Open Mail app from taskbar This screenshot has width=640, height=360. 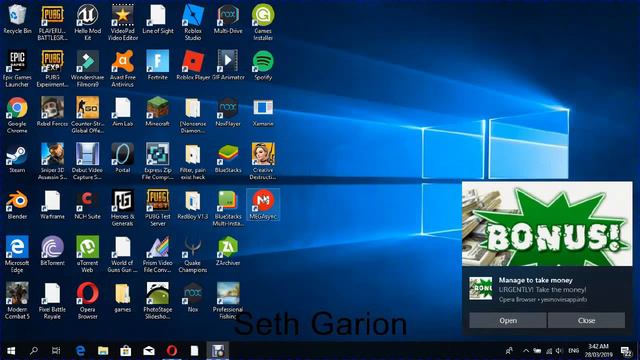pyautogui.click(x=149, y=351)
